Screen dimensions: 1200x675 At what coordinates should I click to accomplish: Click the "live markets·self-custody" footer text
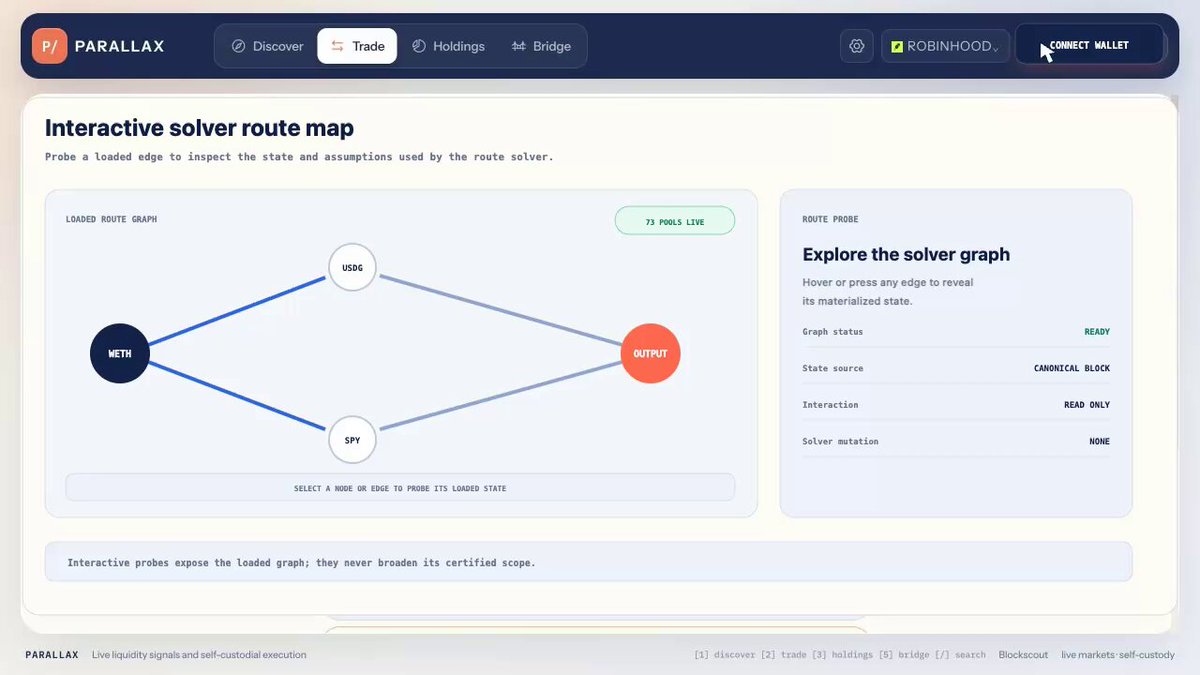[1118, 655]
